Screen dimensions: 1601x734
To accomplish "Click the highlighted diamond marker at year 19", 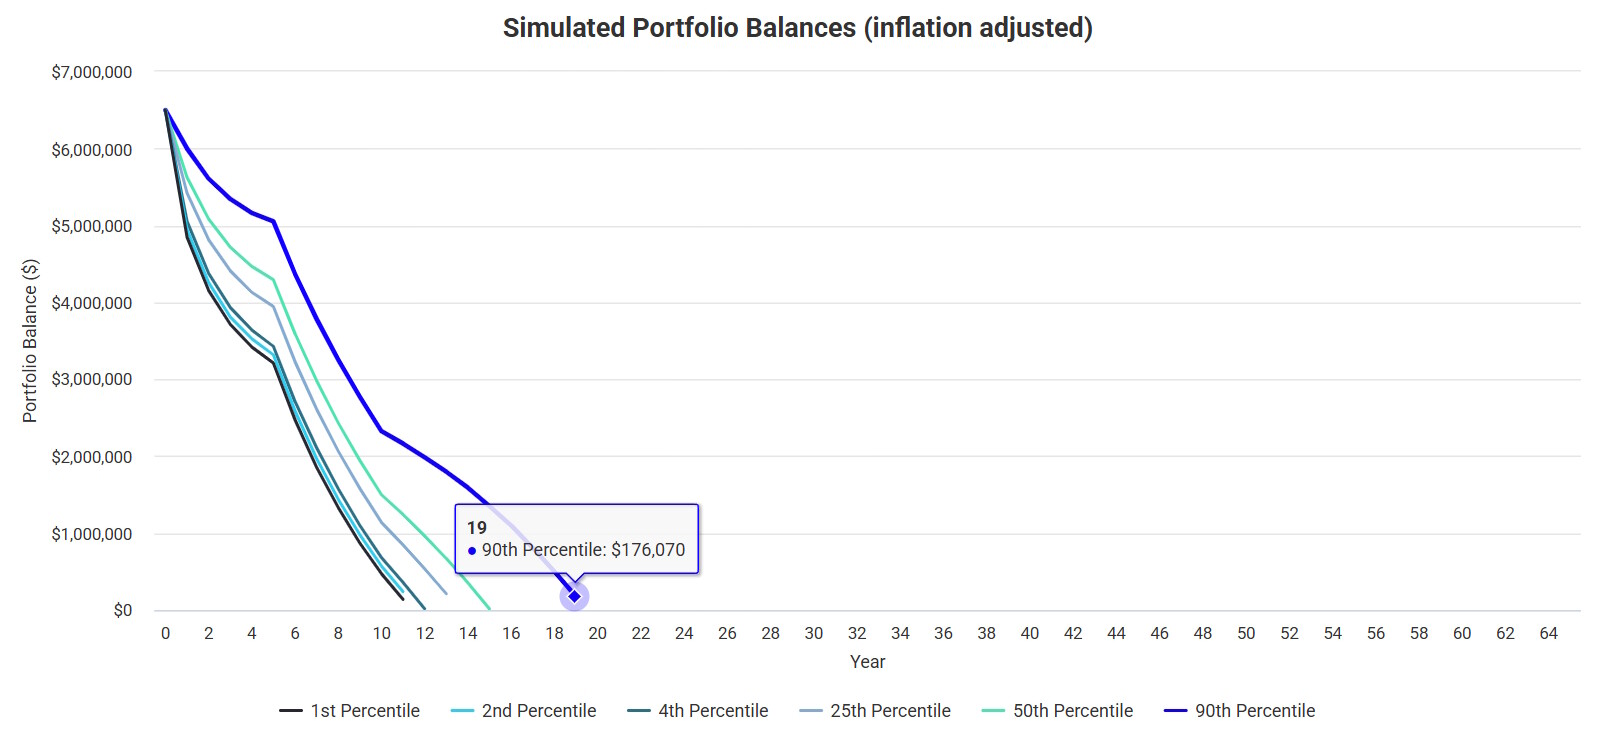I will 574,597.
